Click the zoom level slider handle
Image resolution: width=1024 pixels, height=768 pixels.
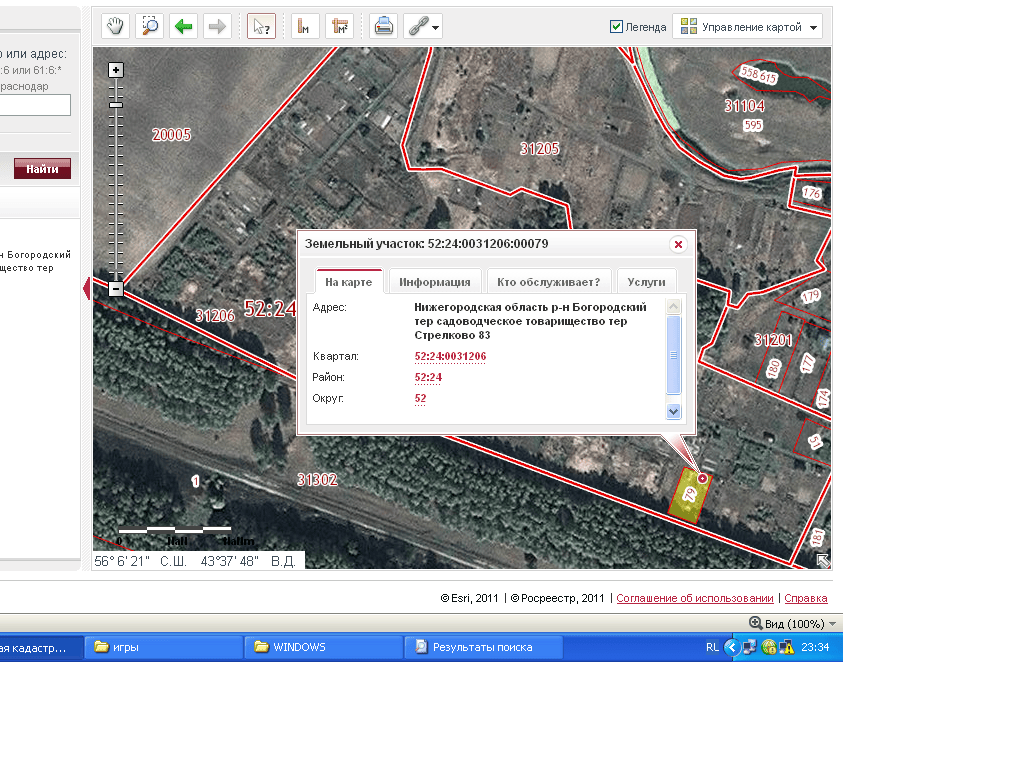[116, 104]
